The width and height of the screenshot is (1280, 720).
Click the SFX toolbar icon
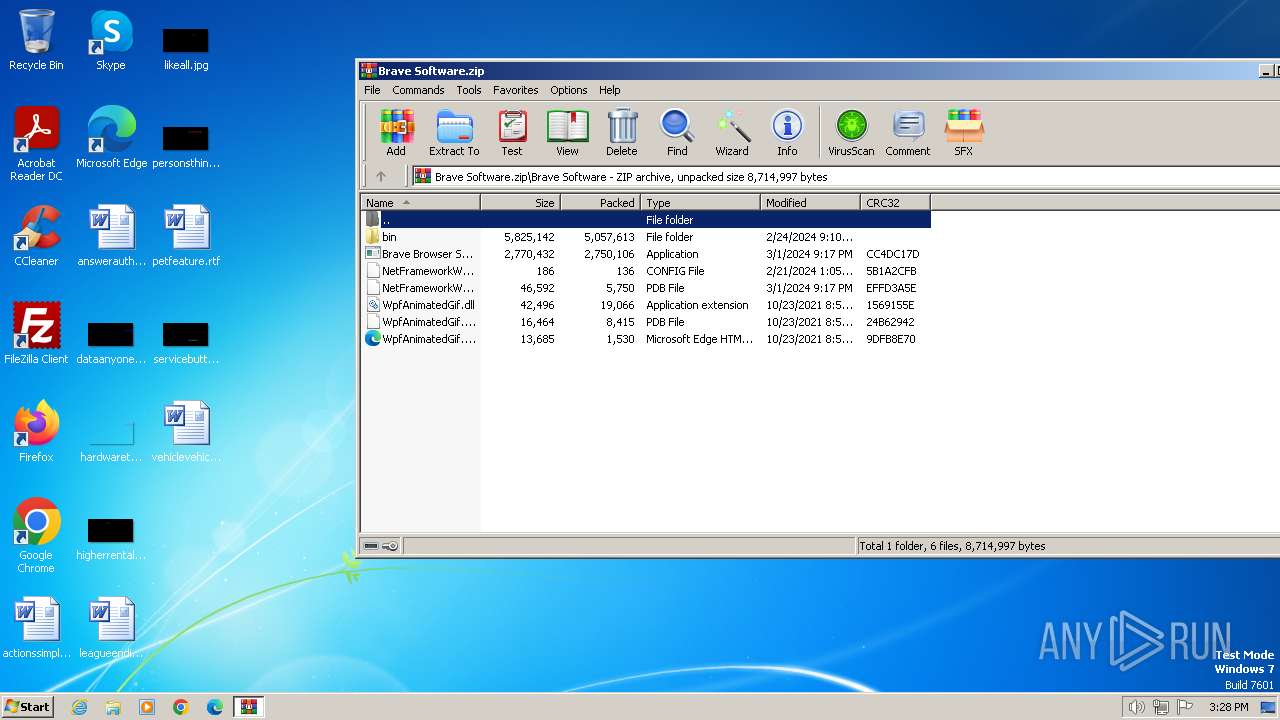963,133
